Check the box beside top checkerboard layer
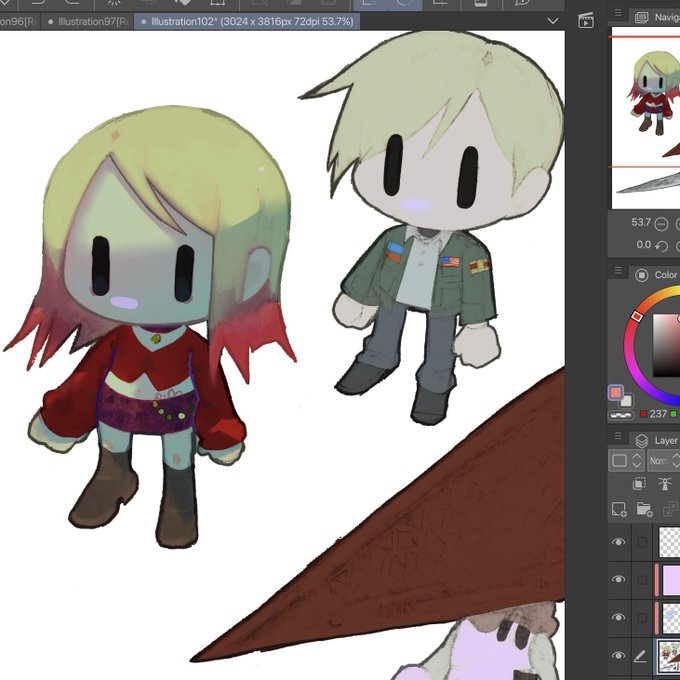Viewport: 680px width, 680px height. [x=642, y=542]
